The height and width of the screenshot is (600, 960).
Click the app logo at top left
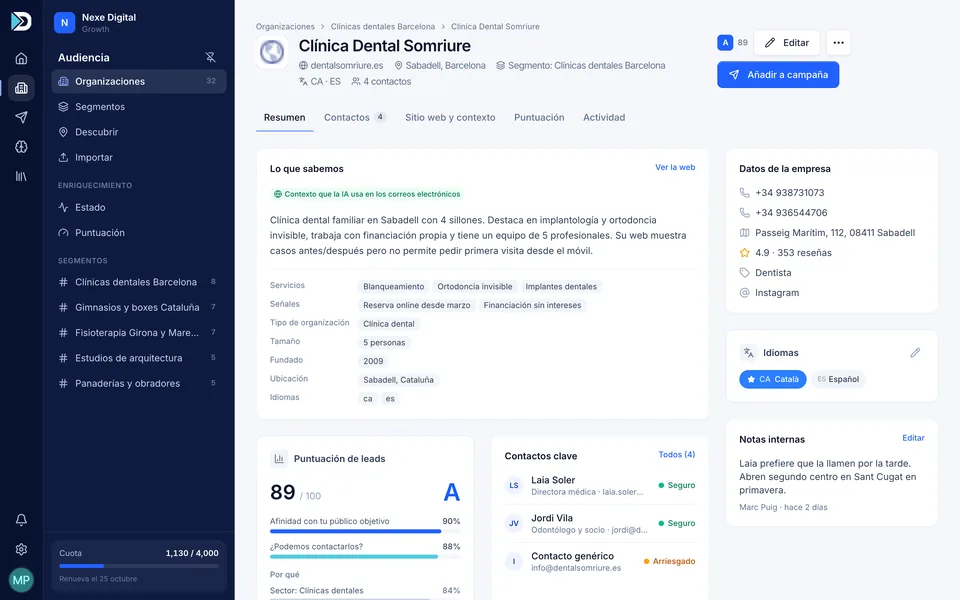point(21,21)
